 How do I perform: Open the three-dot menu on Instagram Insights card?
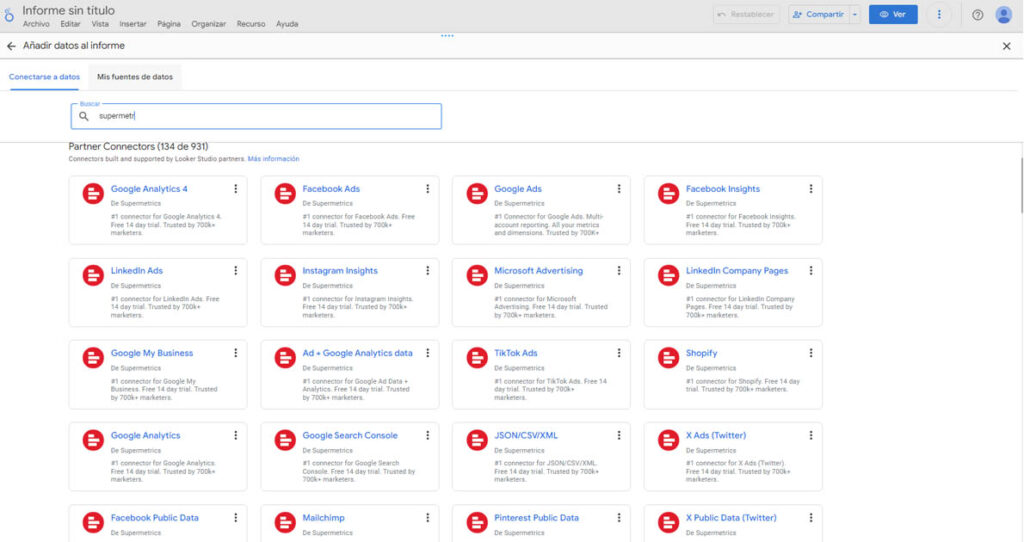coord(428,270)
